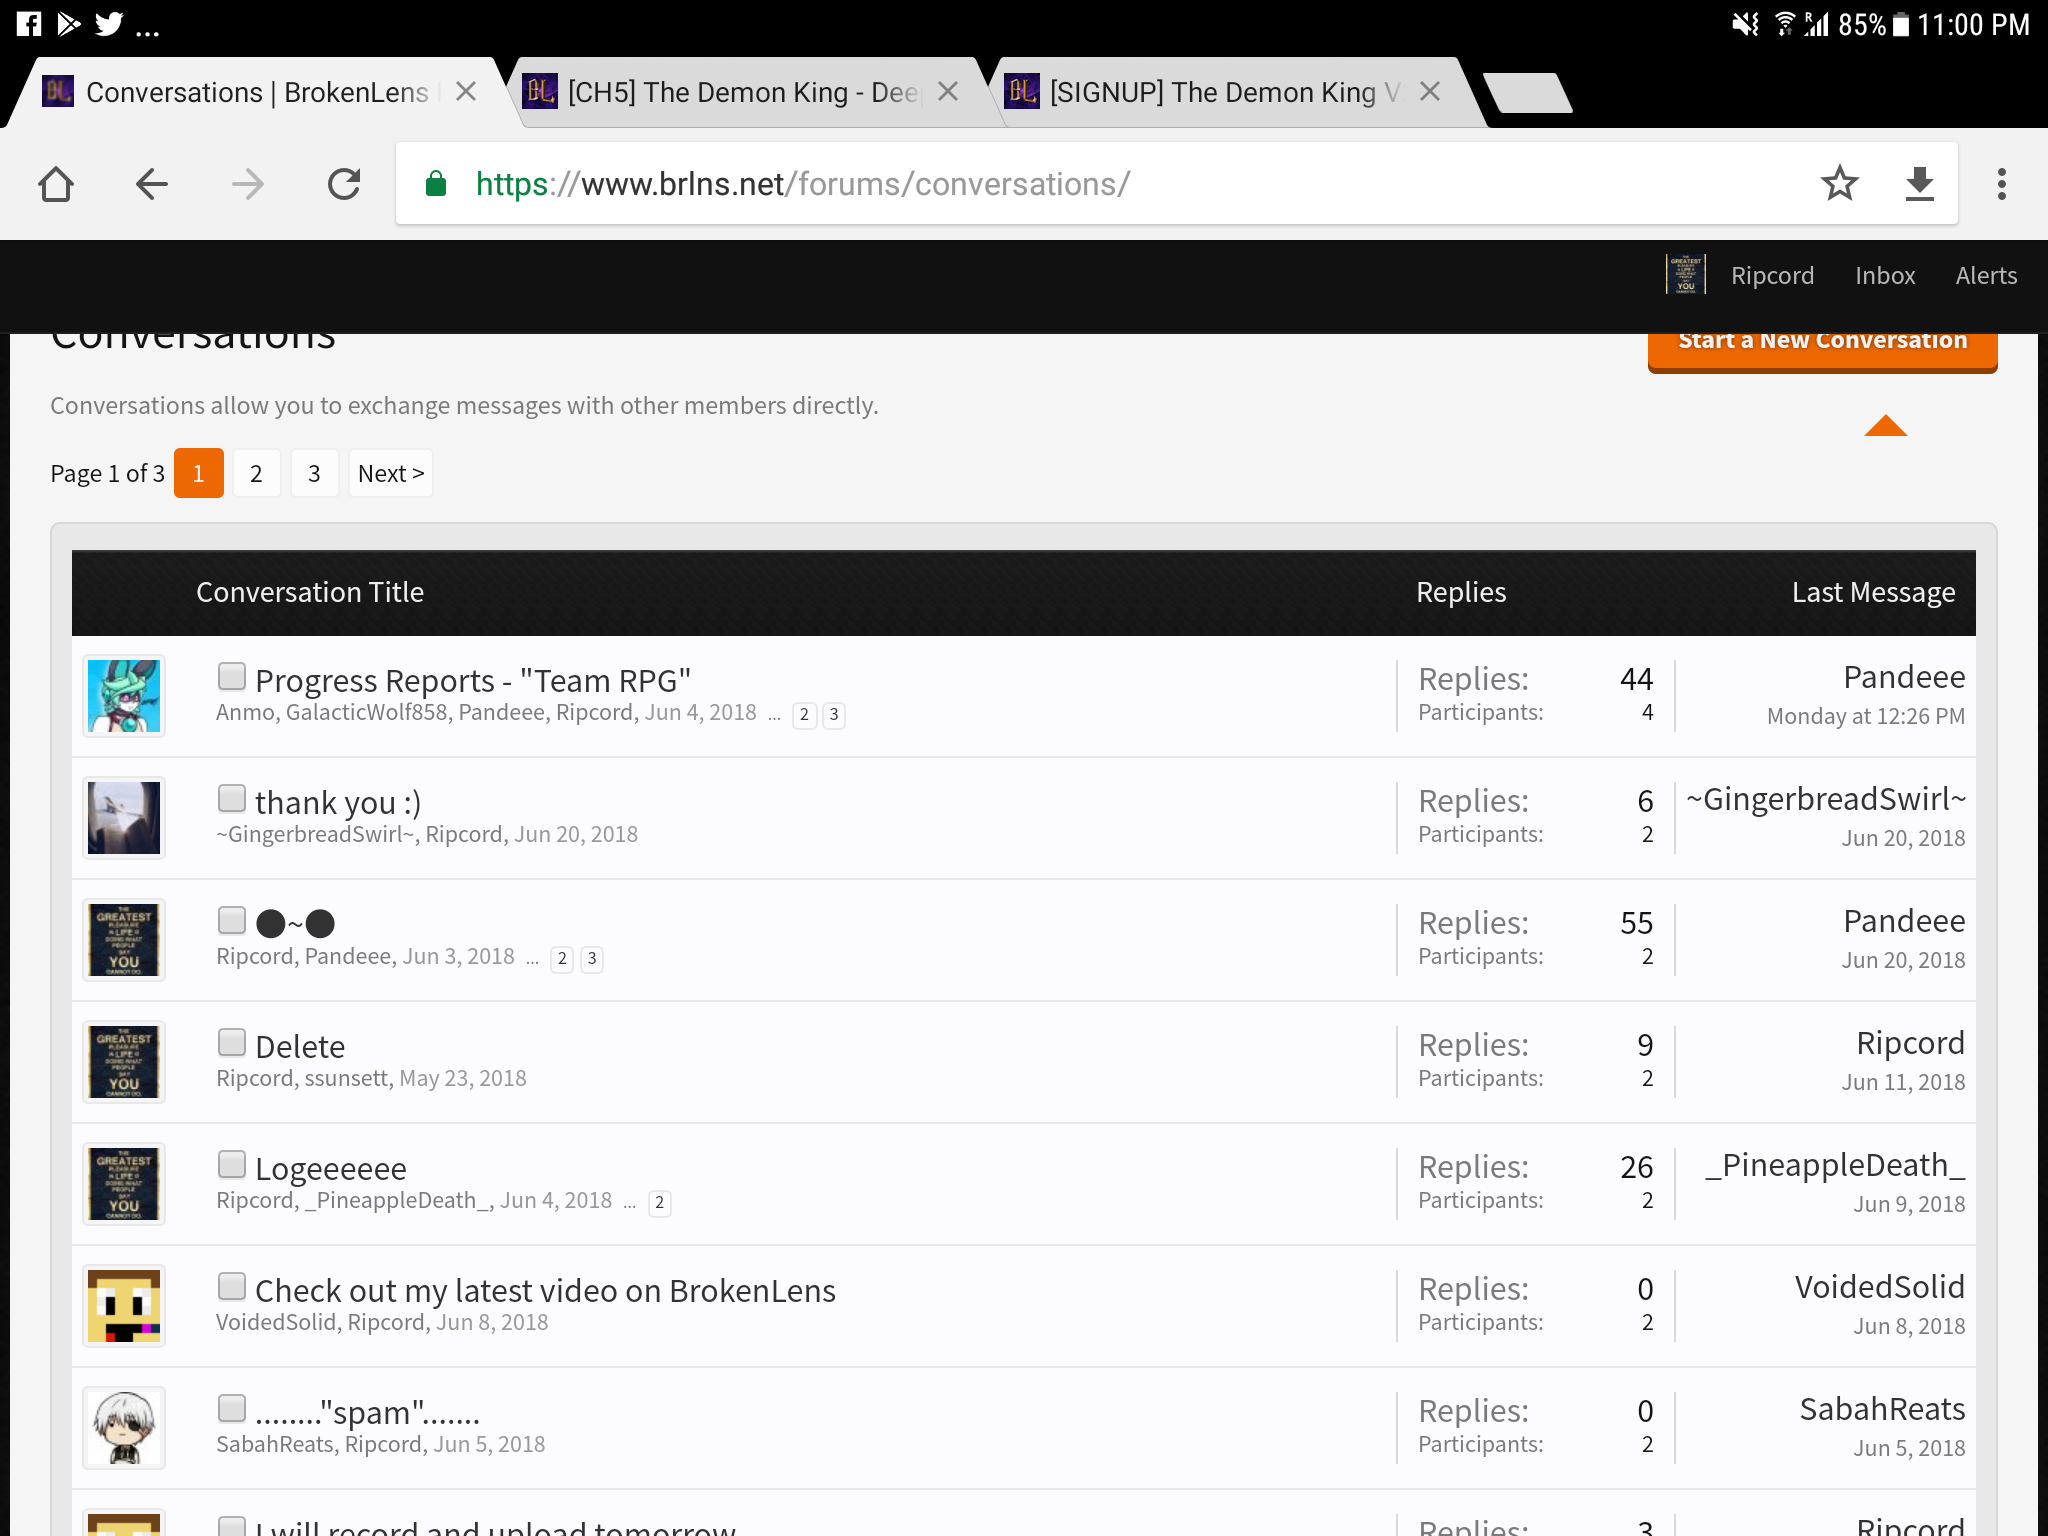Image resolution: width=2048 pixels, height=1536 pixels.
Task: Open the Logeeeeee conversation
Action: [x=331, y=1169]
